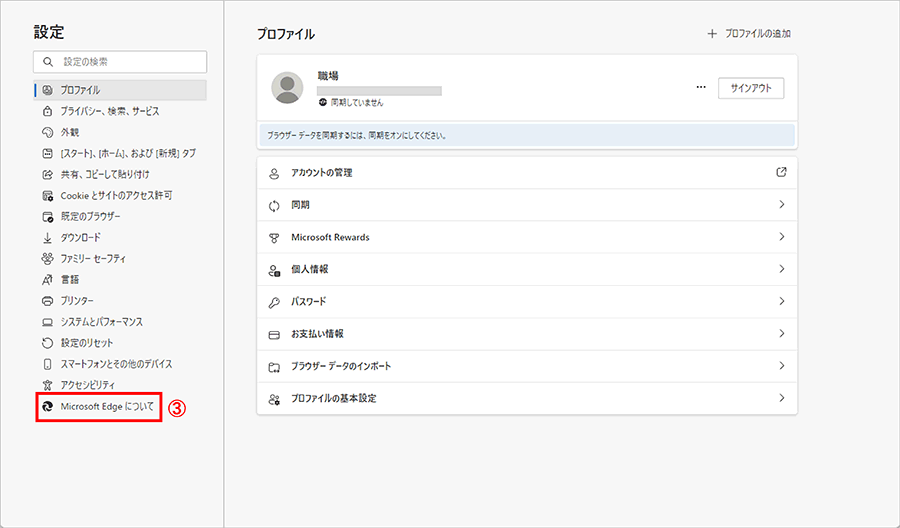Click the システムとパフォーマンス laptop icon
Image resolution: width=900 pixels, height=528 pixels.
coord(48,322)
